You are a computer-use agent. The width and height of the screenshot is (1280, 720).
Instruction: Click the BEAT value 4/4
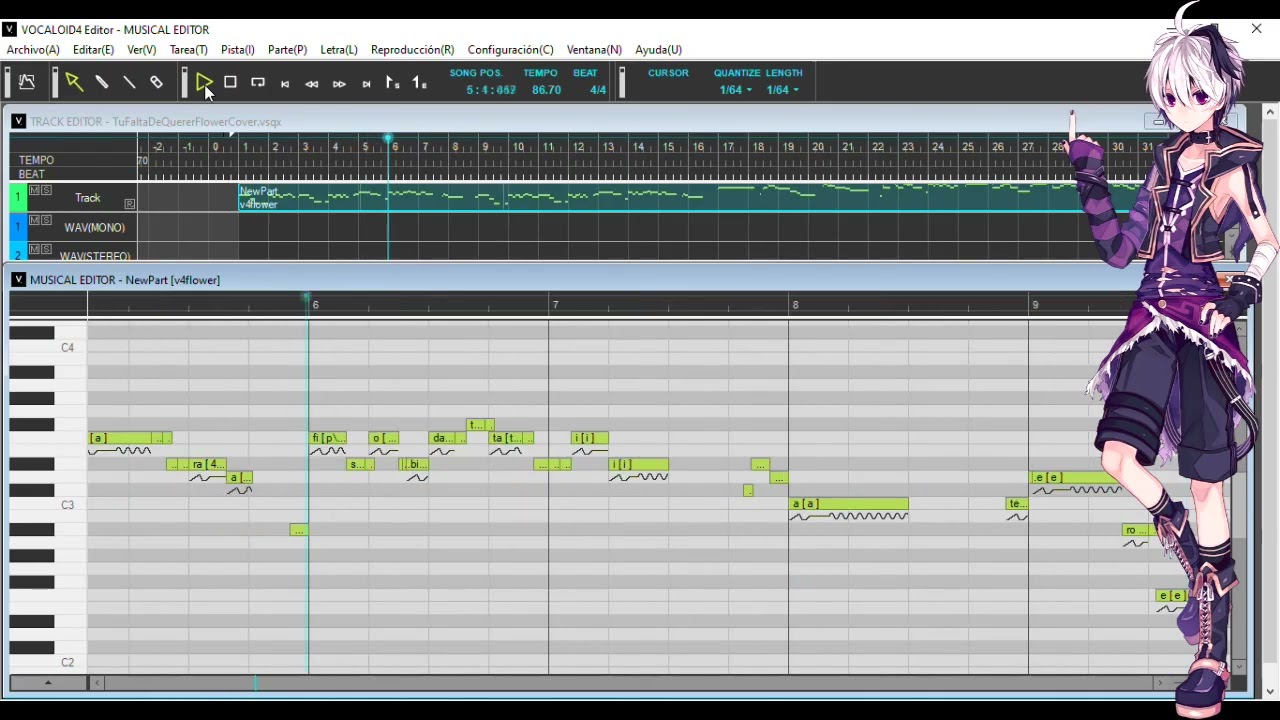pyautogui.click(x=597, y=90)
